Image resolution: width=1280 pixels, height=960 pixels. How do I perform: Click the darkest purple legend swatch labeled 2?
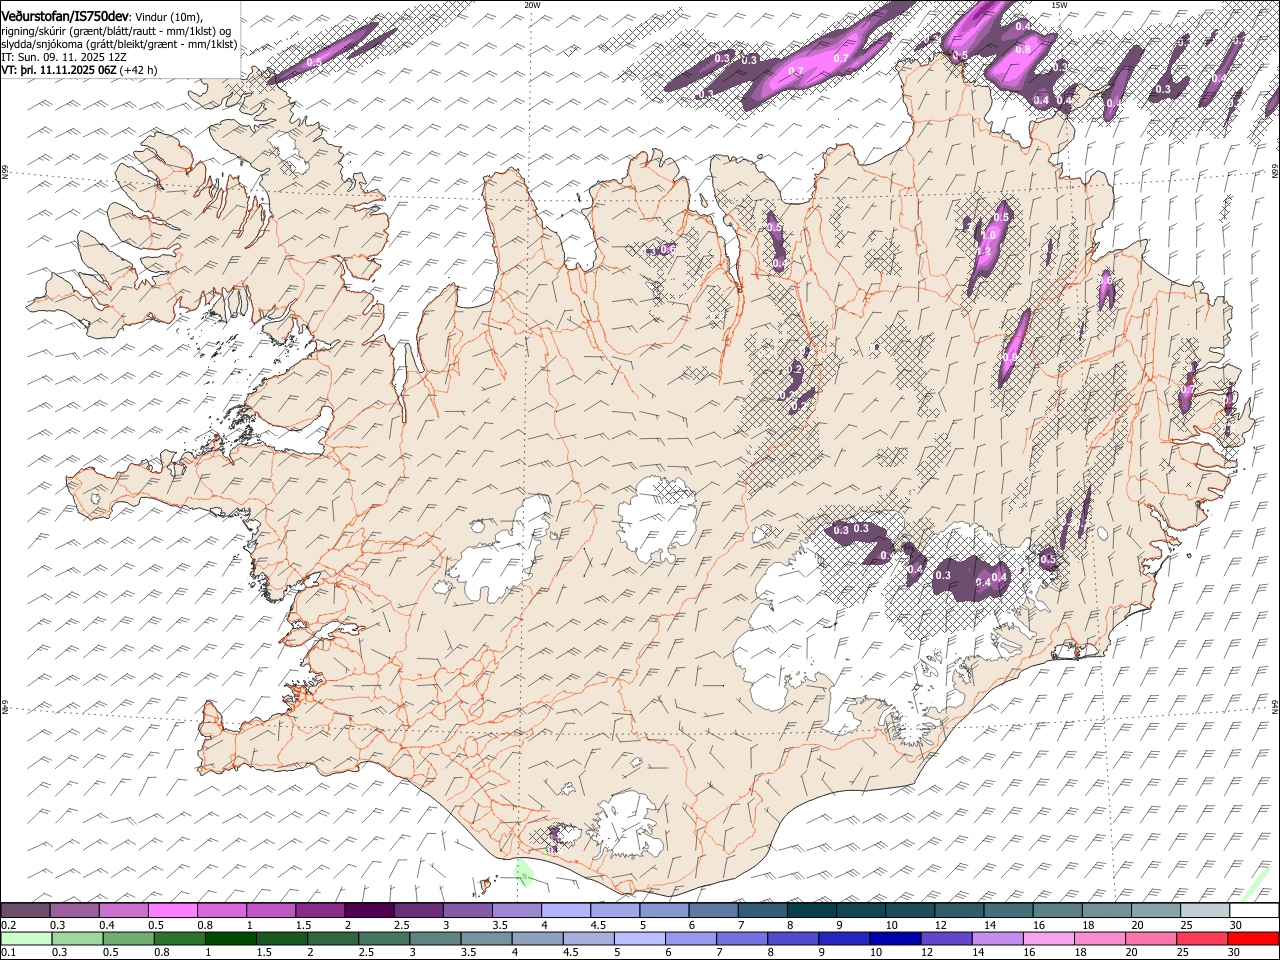pyautogui.click(x=368, y=911)
